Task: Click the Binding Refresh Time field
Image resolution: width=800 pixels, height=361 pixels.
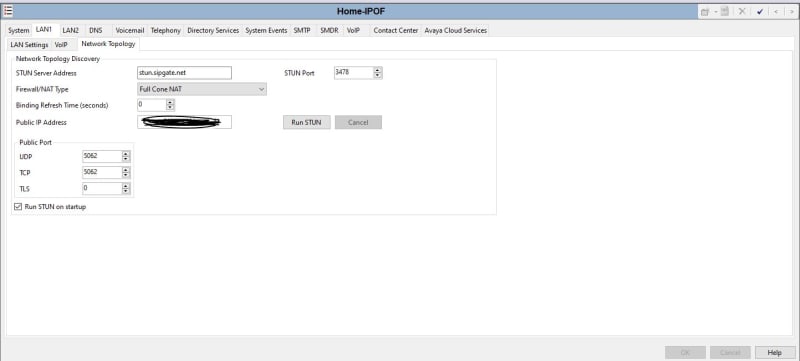Action: (152, 105)
